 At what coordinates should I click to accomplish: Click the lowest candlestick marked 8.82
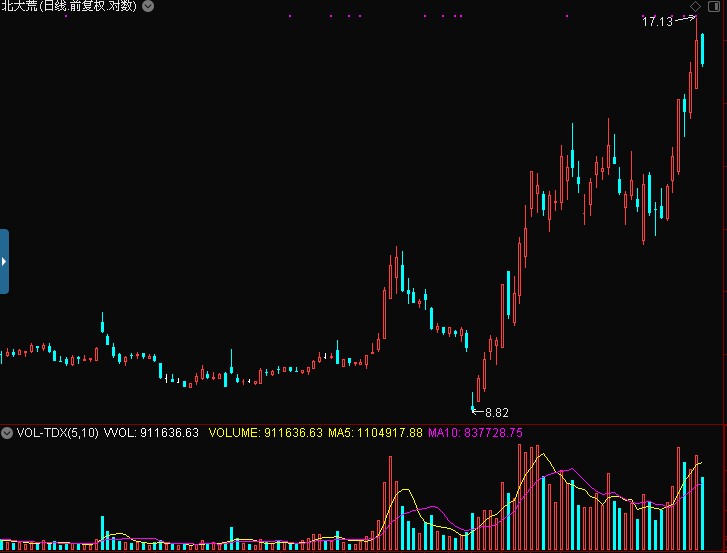pyautogui.click(x=472, y=402)
